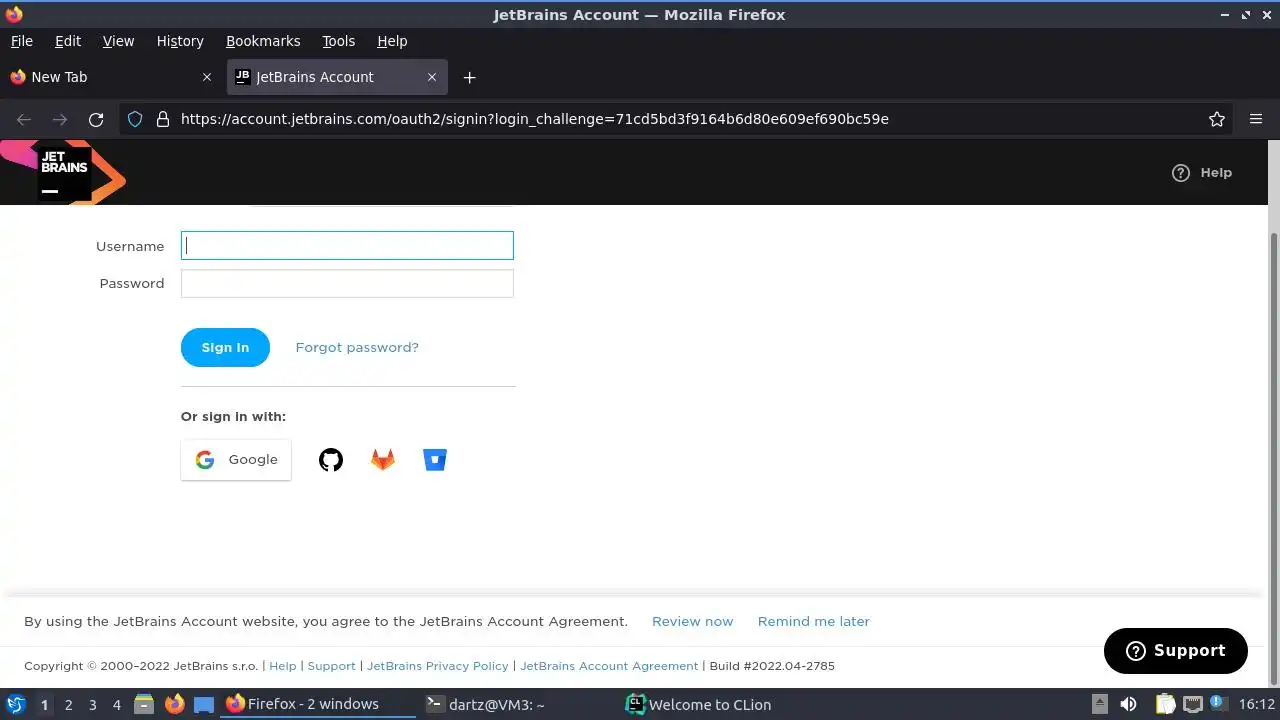Click Review now for account agreement

(x=692, y=621)
